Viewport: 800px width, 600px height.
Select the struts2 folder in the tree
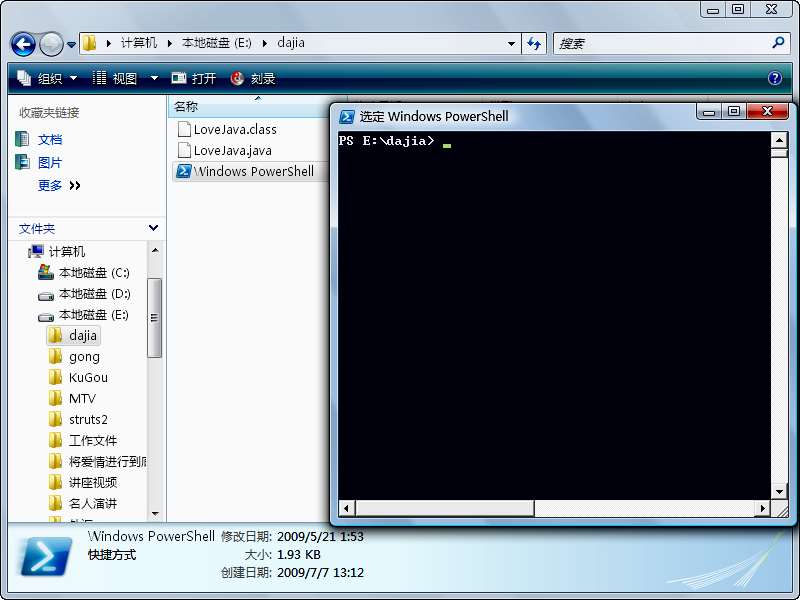click(x=78, y=419)
